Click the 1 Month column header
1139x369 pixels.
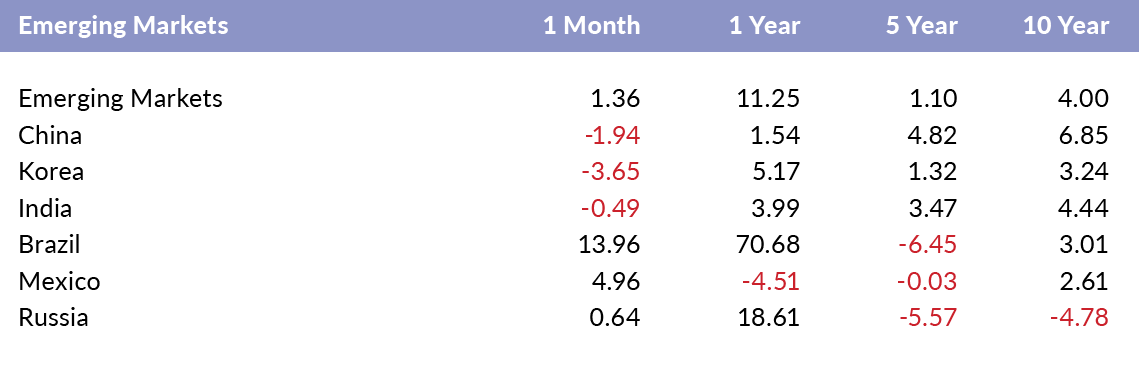(x=591, y=25)
